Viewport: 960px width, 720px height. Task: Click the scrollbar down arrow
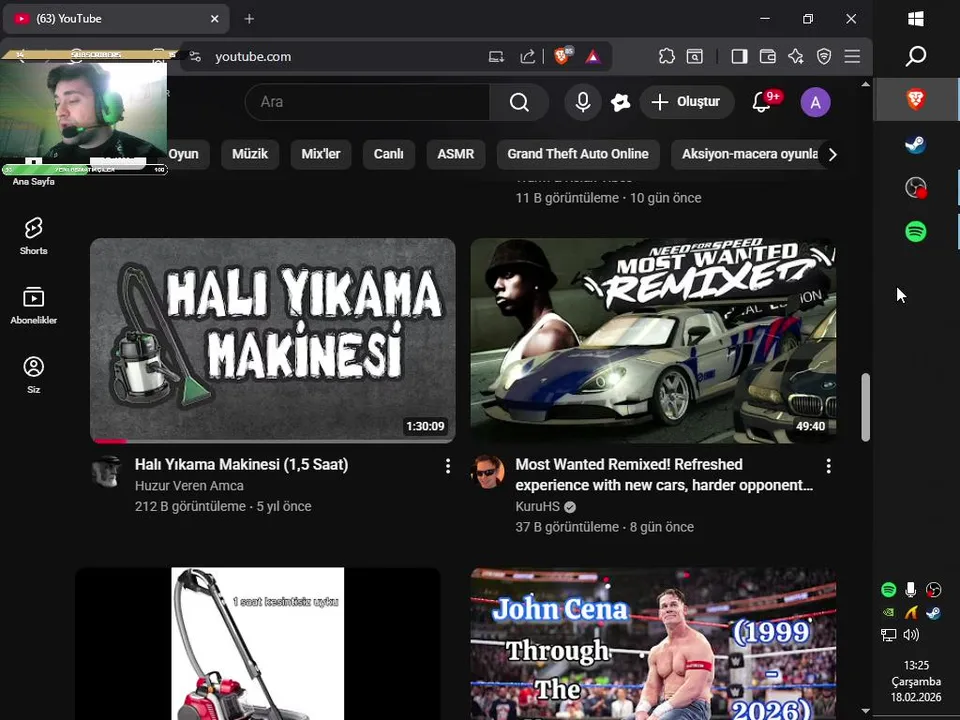point(865,711)
